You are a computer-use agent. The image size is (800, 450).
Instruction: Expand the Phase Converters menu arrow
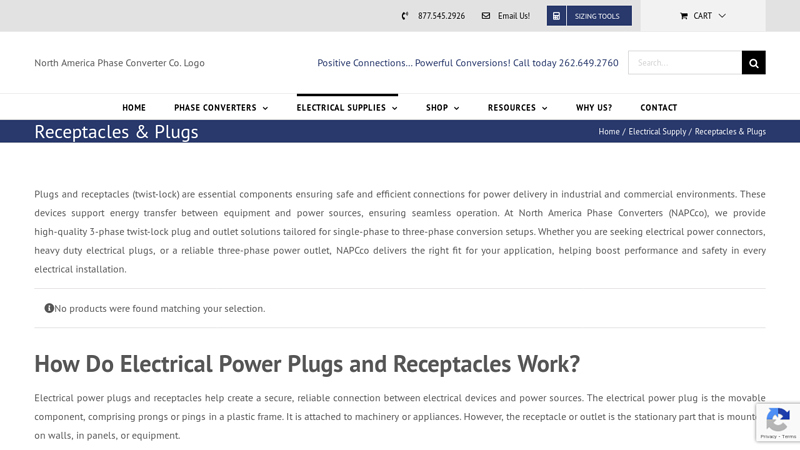pyautogui.click(x=265, y=108)
